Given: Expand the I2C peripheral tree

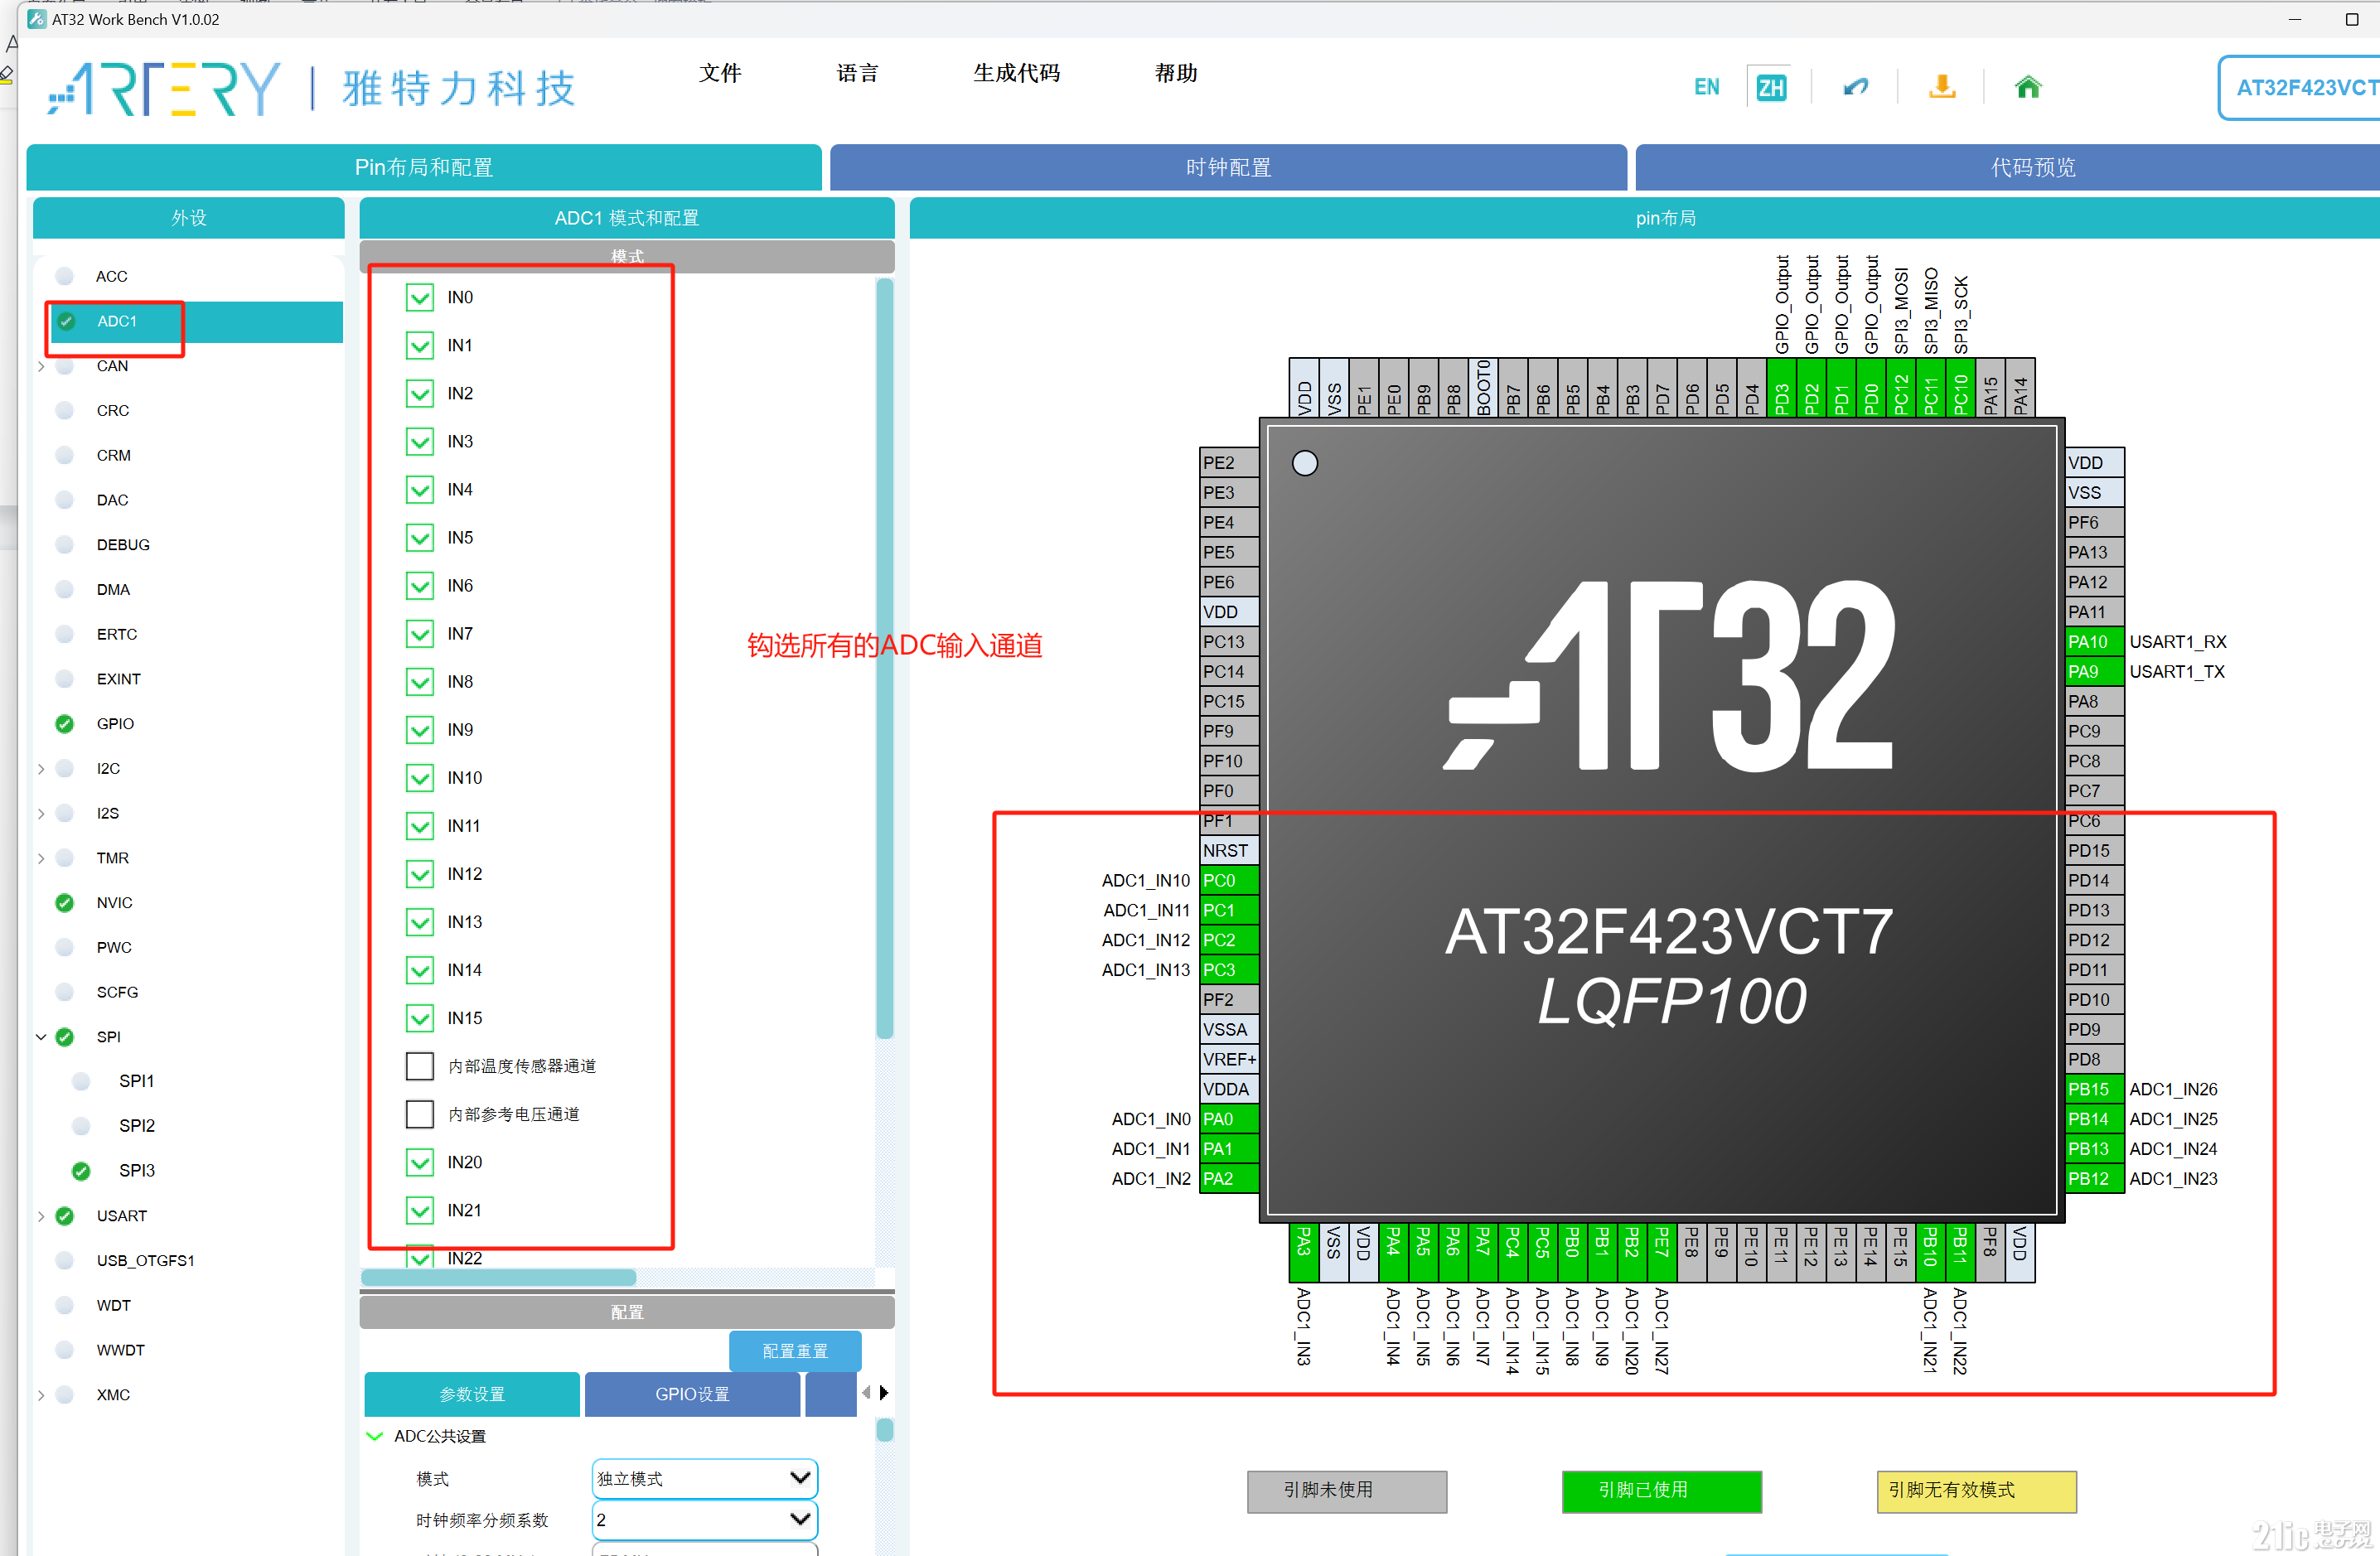Looking at the screenshot, I should click(41, 769).
